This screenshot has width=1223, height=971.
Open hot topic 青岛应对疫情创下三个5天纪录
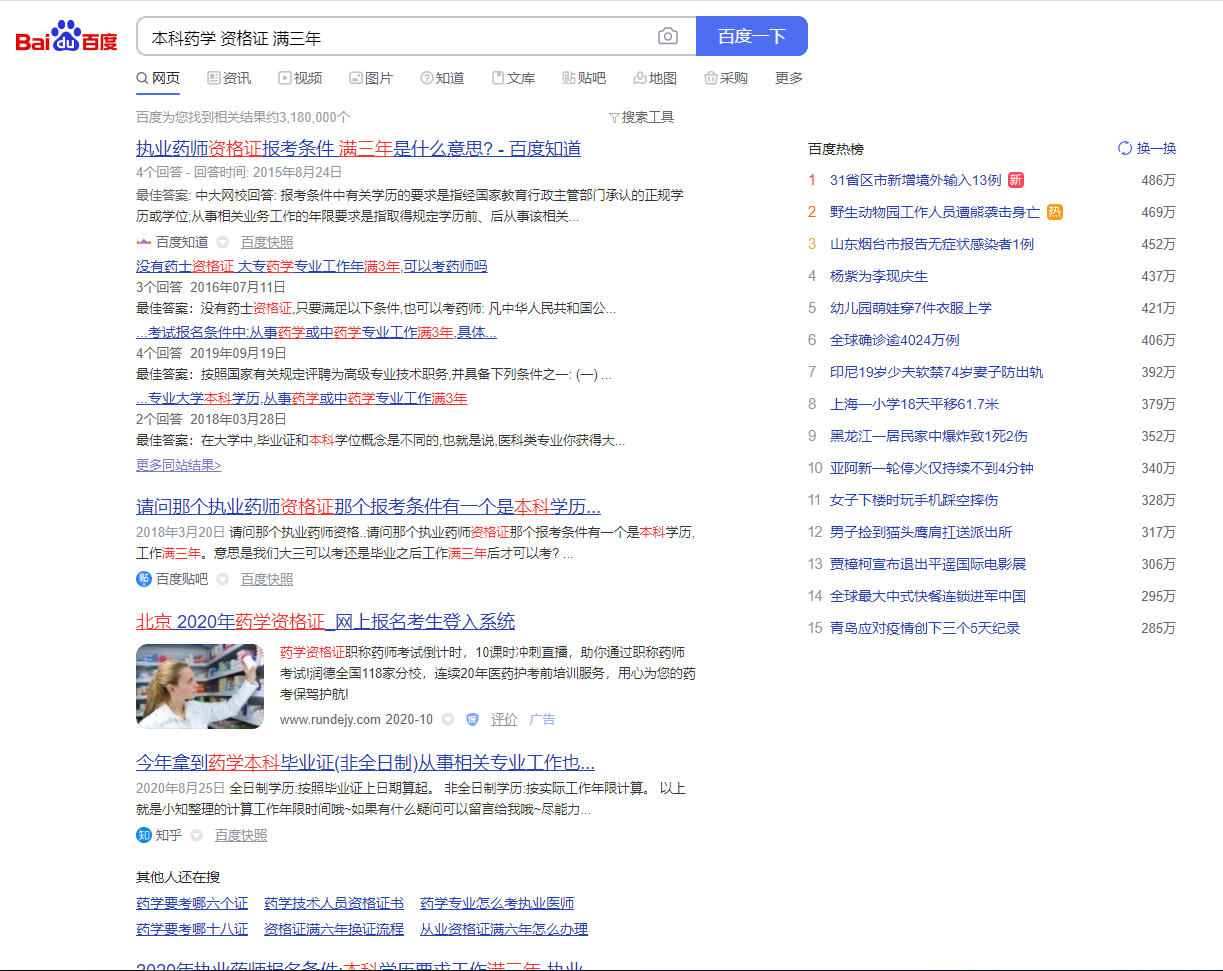pos(925,628)
